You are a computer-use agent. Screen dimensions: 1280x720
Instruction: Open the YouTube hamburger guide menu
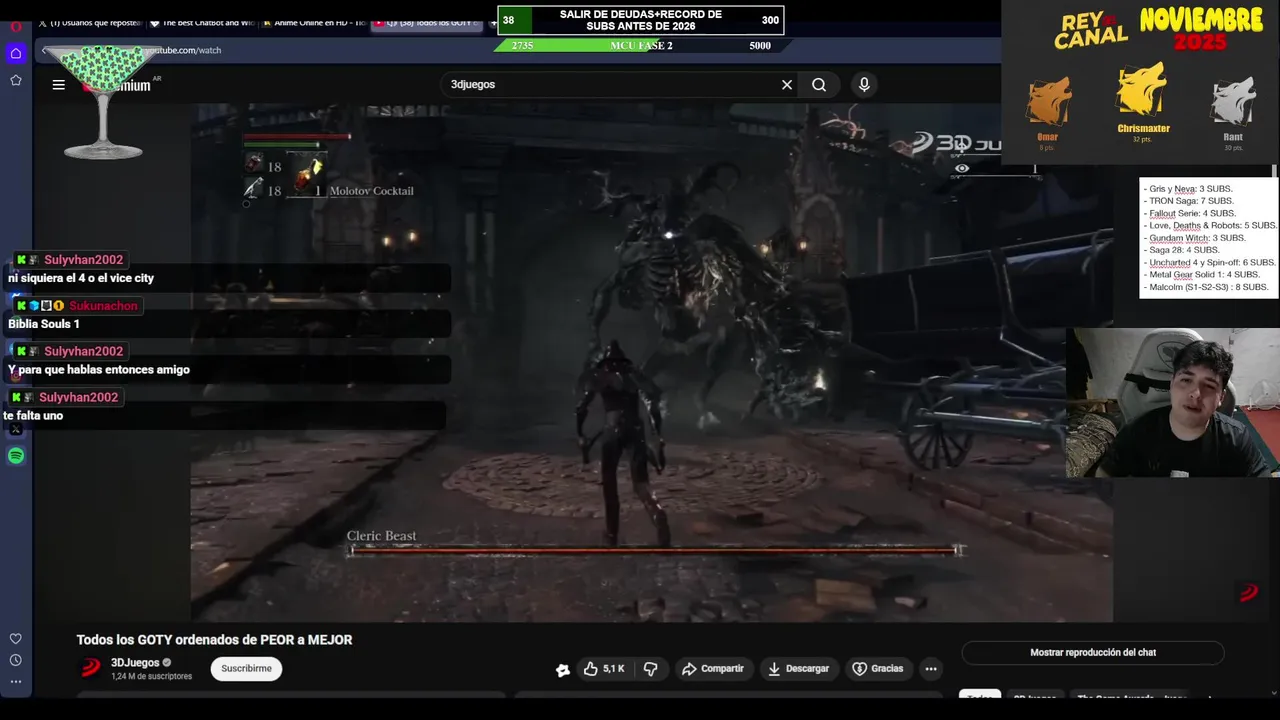tap(58, 85)
